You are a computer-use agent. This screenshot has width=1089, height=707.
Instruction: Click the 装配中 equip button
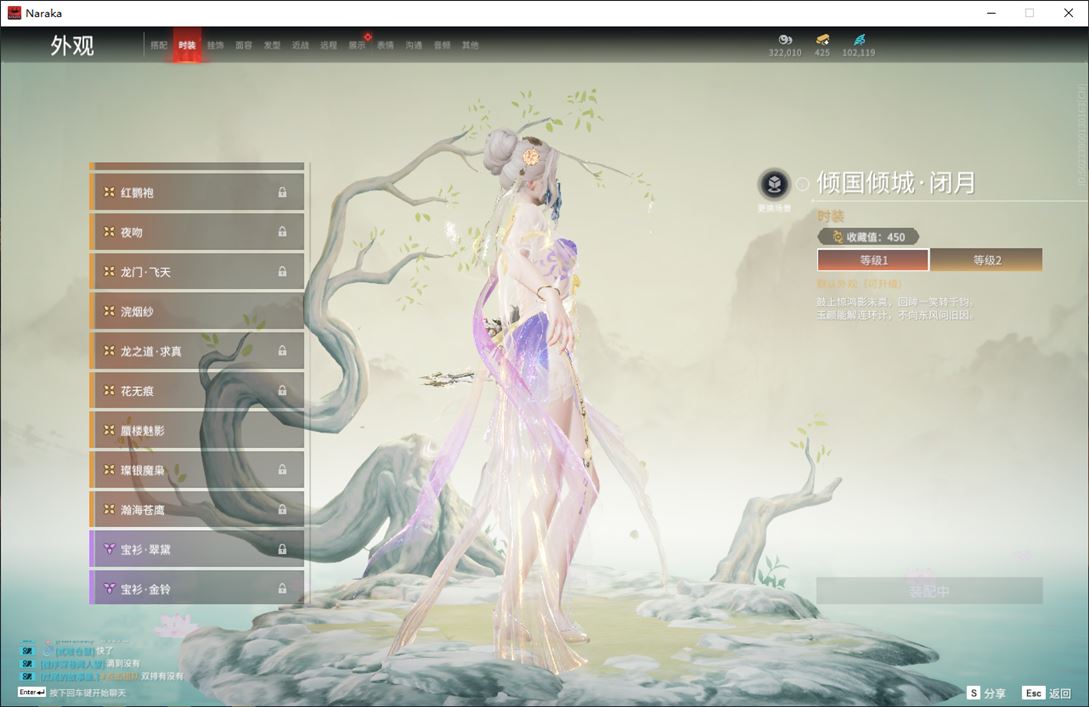(929, 591)
